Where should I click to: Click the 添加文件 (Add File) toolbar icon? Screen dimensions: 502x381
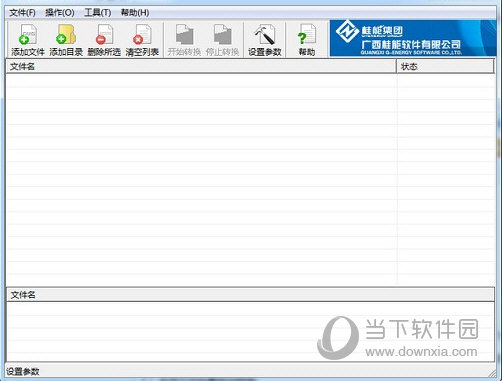[x=28, y=40]
